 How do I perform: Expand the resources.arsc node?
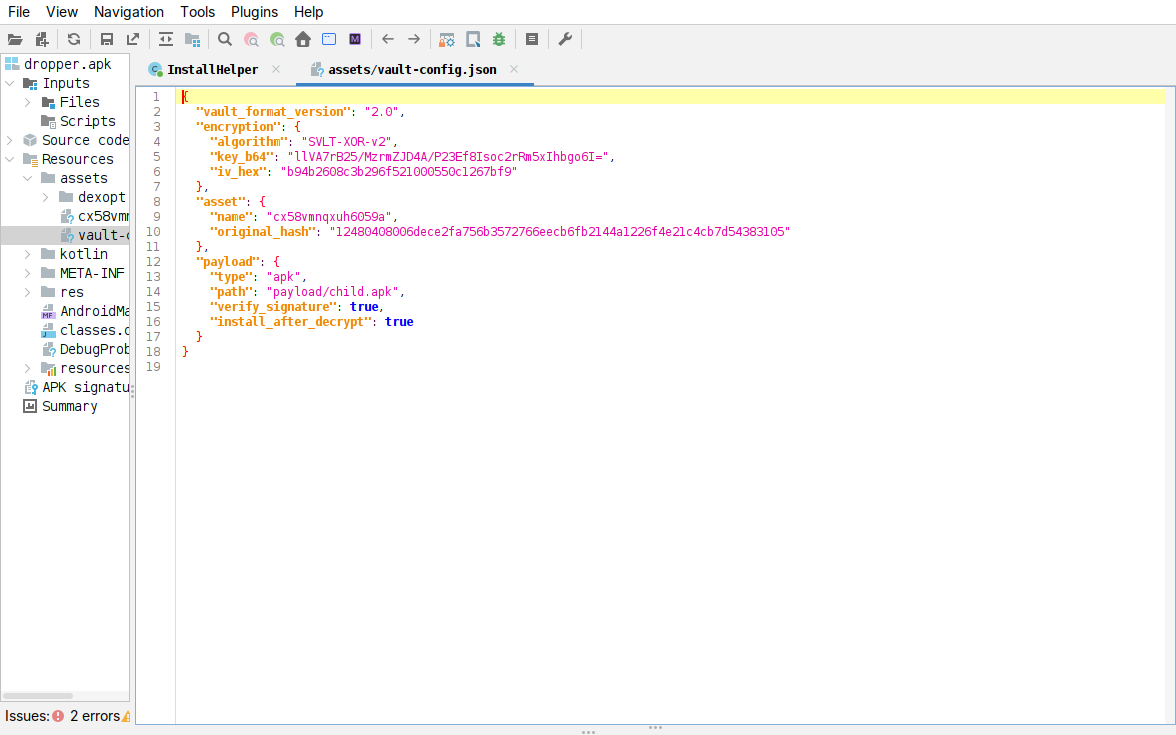(x=28, y=368)
